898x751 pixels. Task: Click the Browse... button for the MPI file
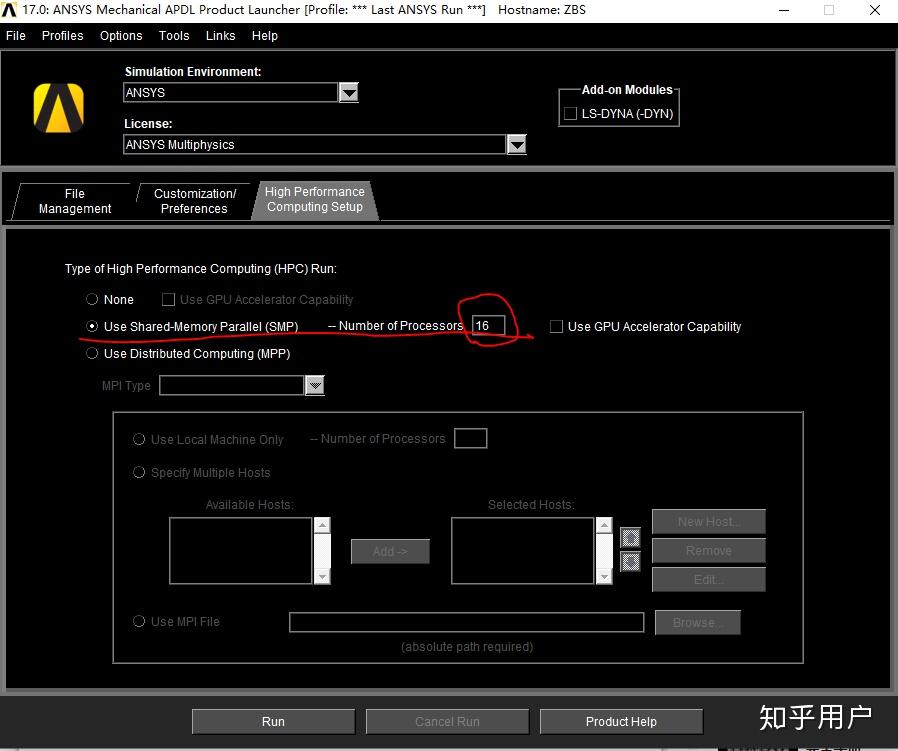coord(698,622)
